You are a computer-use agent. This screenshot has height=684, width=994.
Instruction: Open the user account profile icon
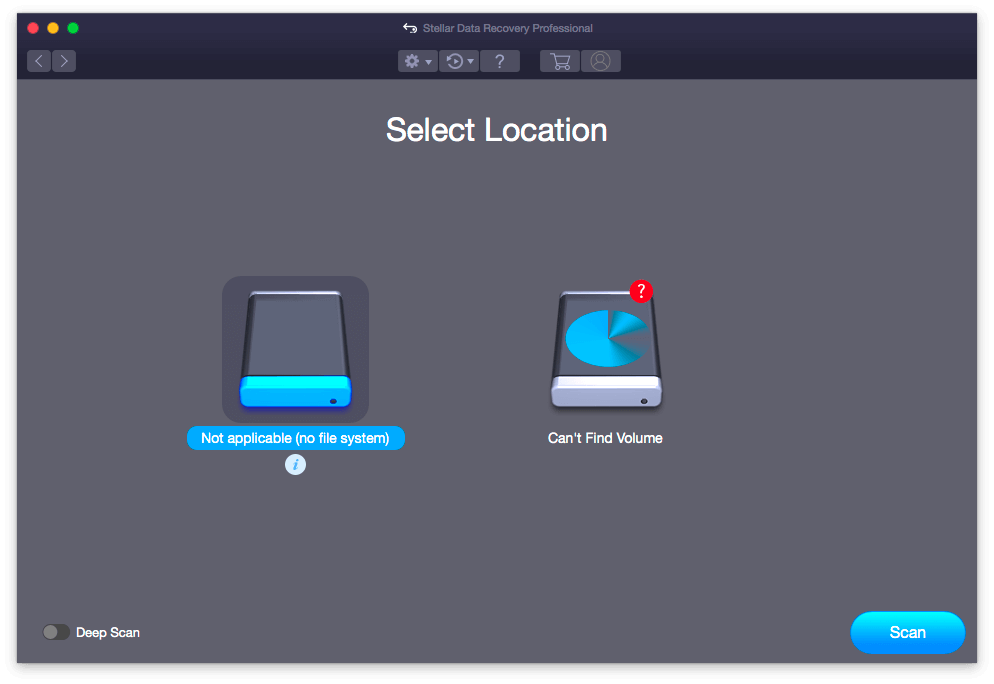tap(600, 61)
